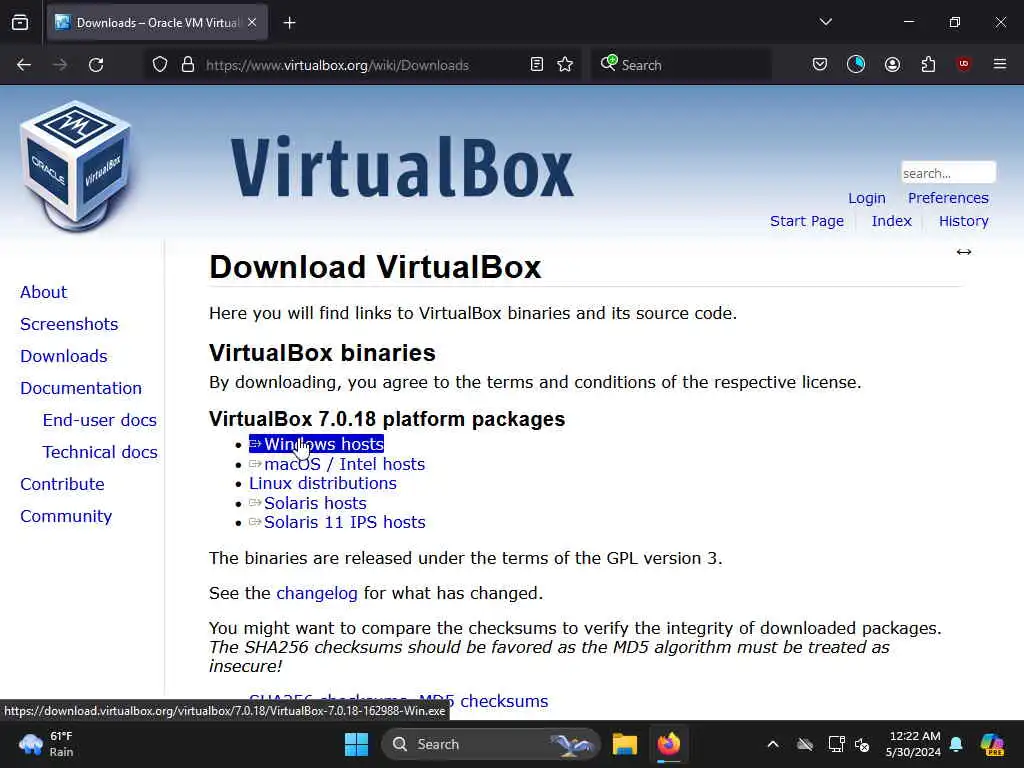Reload the current page
Screen dimensions: 1024x768
coord(96,65)
